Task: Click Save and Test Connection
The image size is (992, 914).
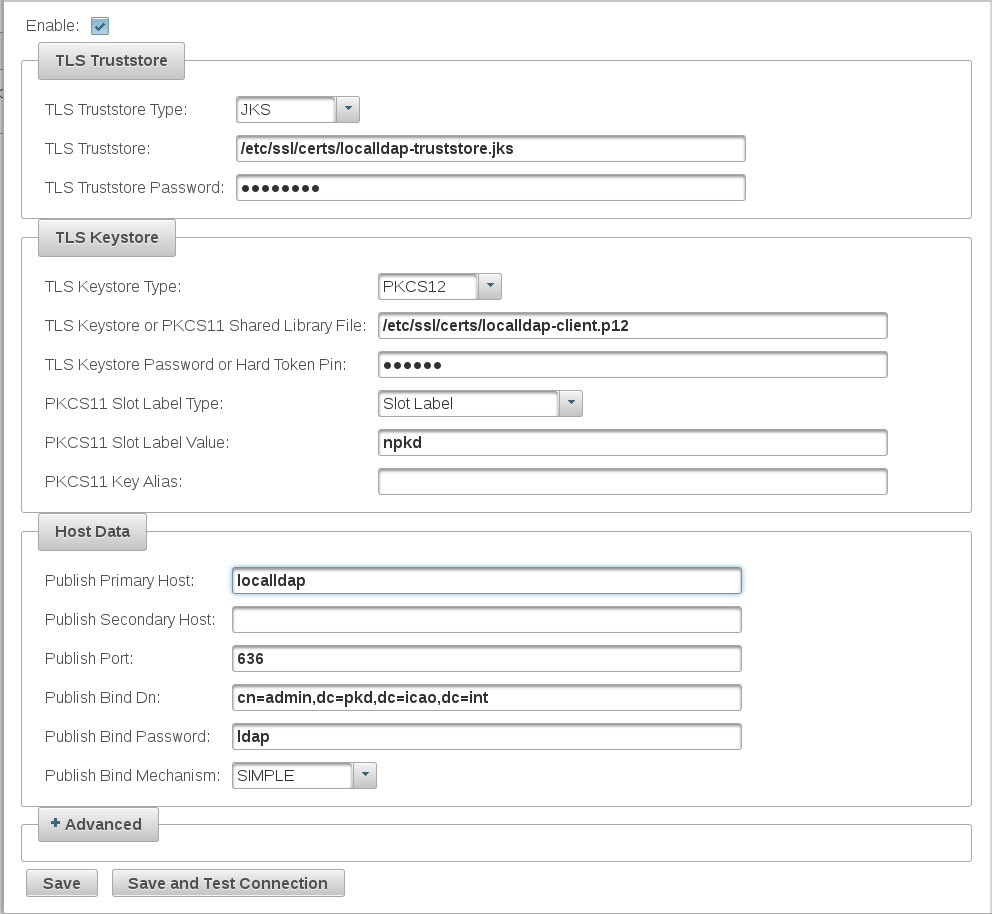Action: [x=228, y=883]
